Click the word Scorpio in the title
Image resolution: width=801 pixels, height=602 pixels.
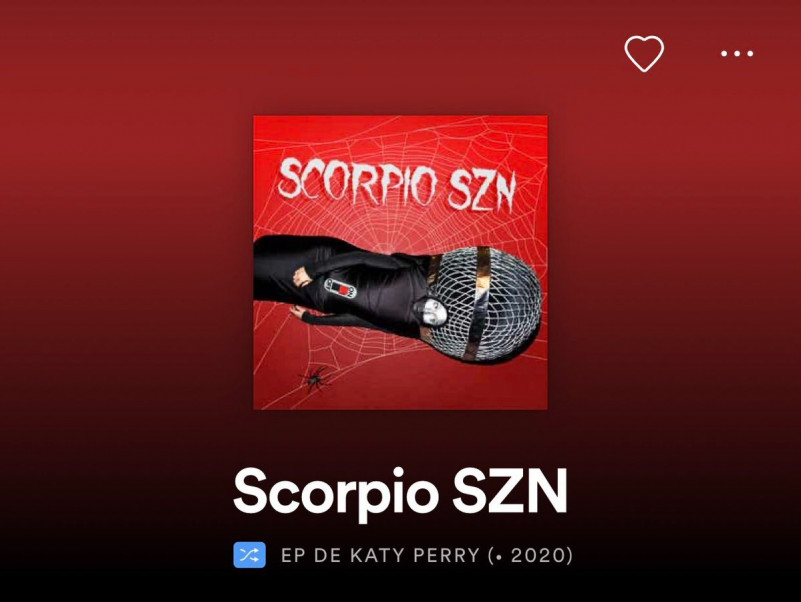coord(336,494)
